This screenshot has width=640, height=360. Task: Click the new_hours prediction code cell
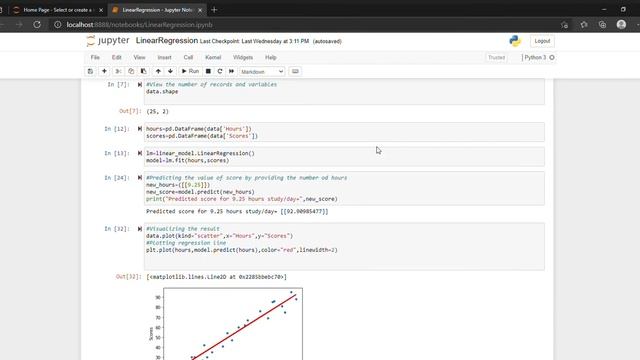click(344, 189)
